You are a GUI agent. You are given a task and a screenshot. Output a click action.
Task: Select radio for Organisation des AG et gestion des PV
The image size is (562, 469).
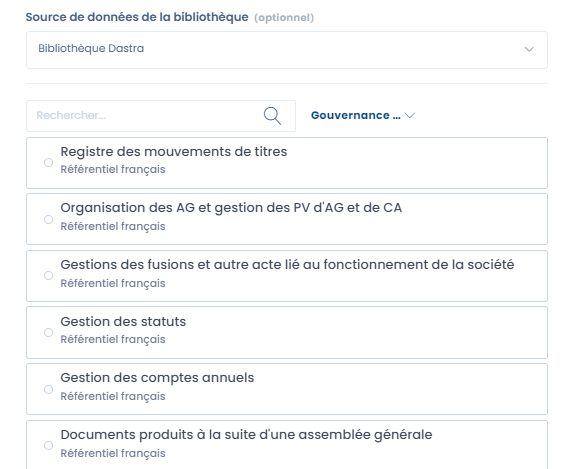click(48, 219)
